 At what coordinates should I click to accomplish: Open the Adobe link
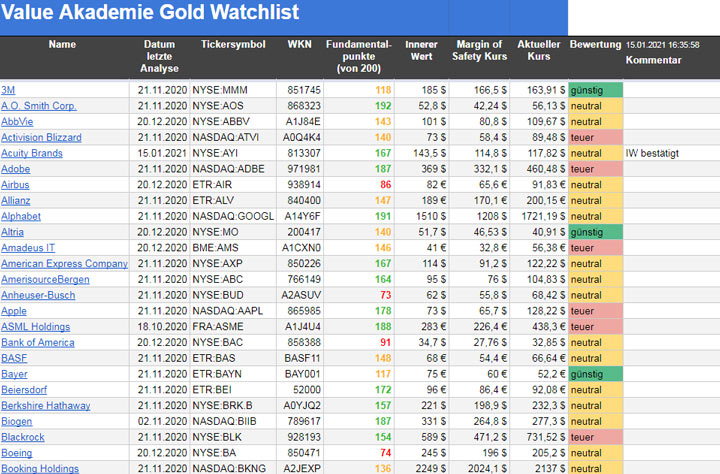coord(16,169)
